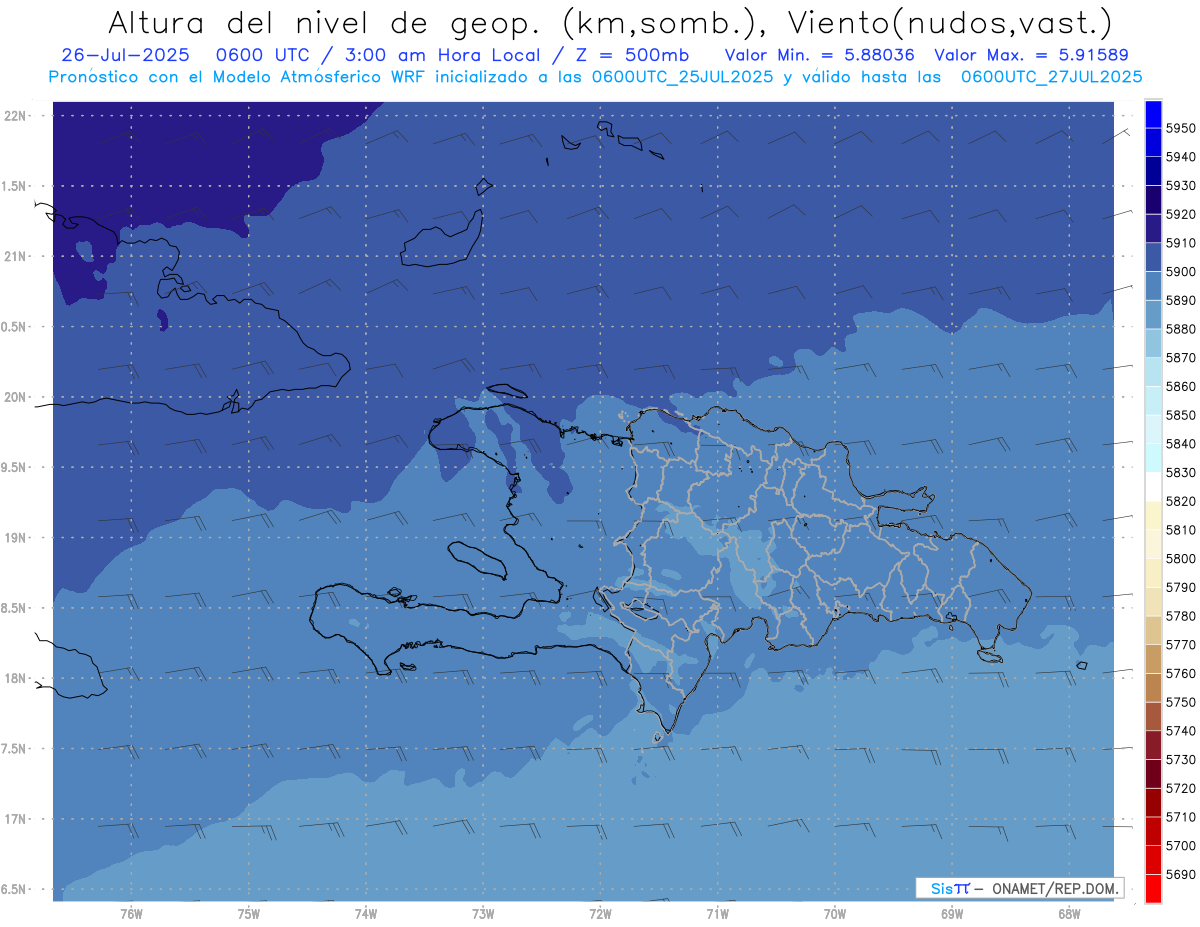This screenshot has width=1200, height=927.
Task: Click the legend swatch between 5860 and 5870
Action: pyautogui.click(x=1153, y=372)
